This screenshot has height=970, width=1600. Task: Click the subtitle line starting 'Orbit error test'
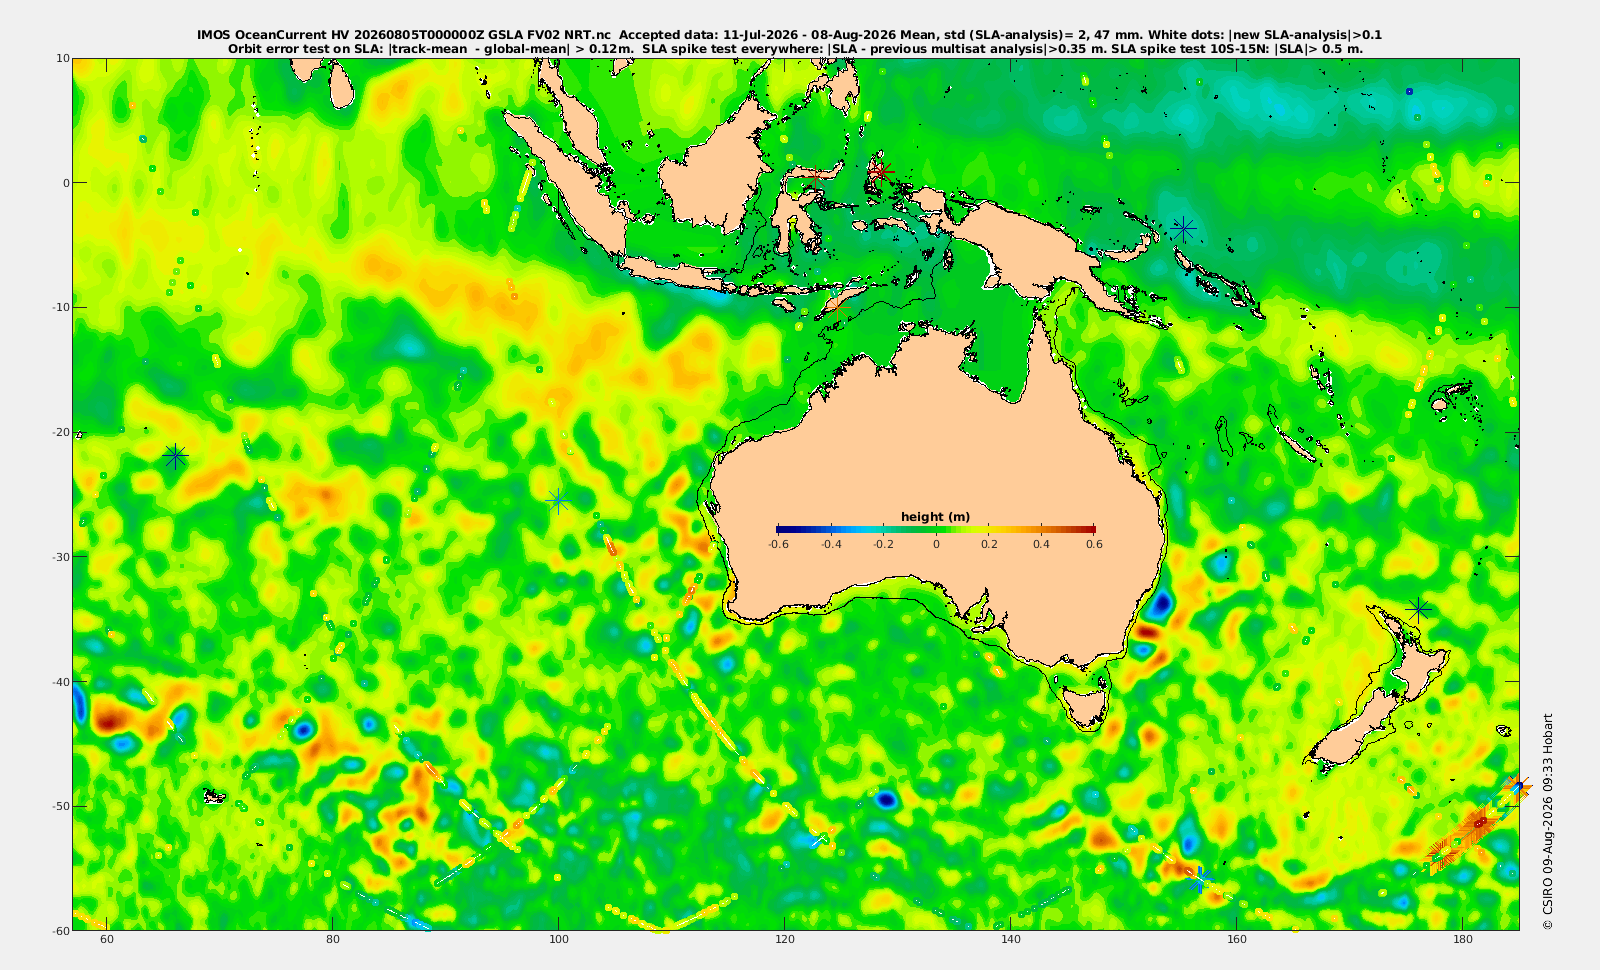[x=796, y=48]
